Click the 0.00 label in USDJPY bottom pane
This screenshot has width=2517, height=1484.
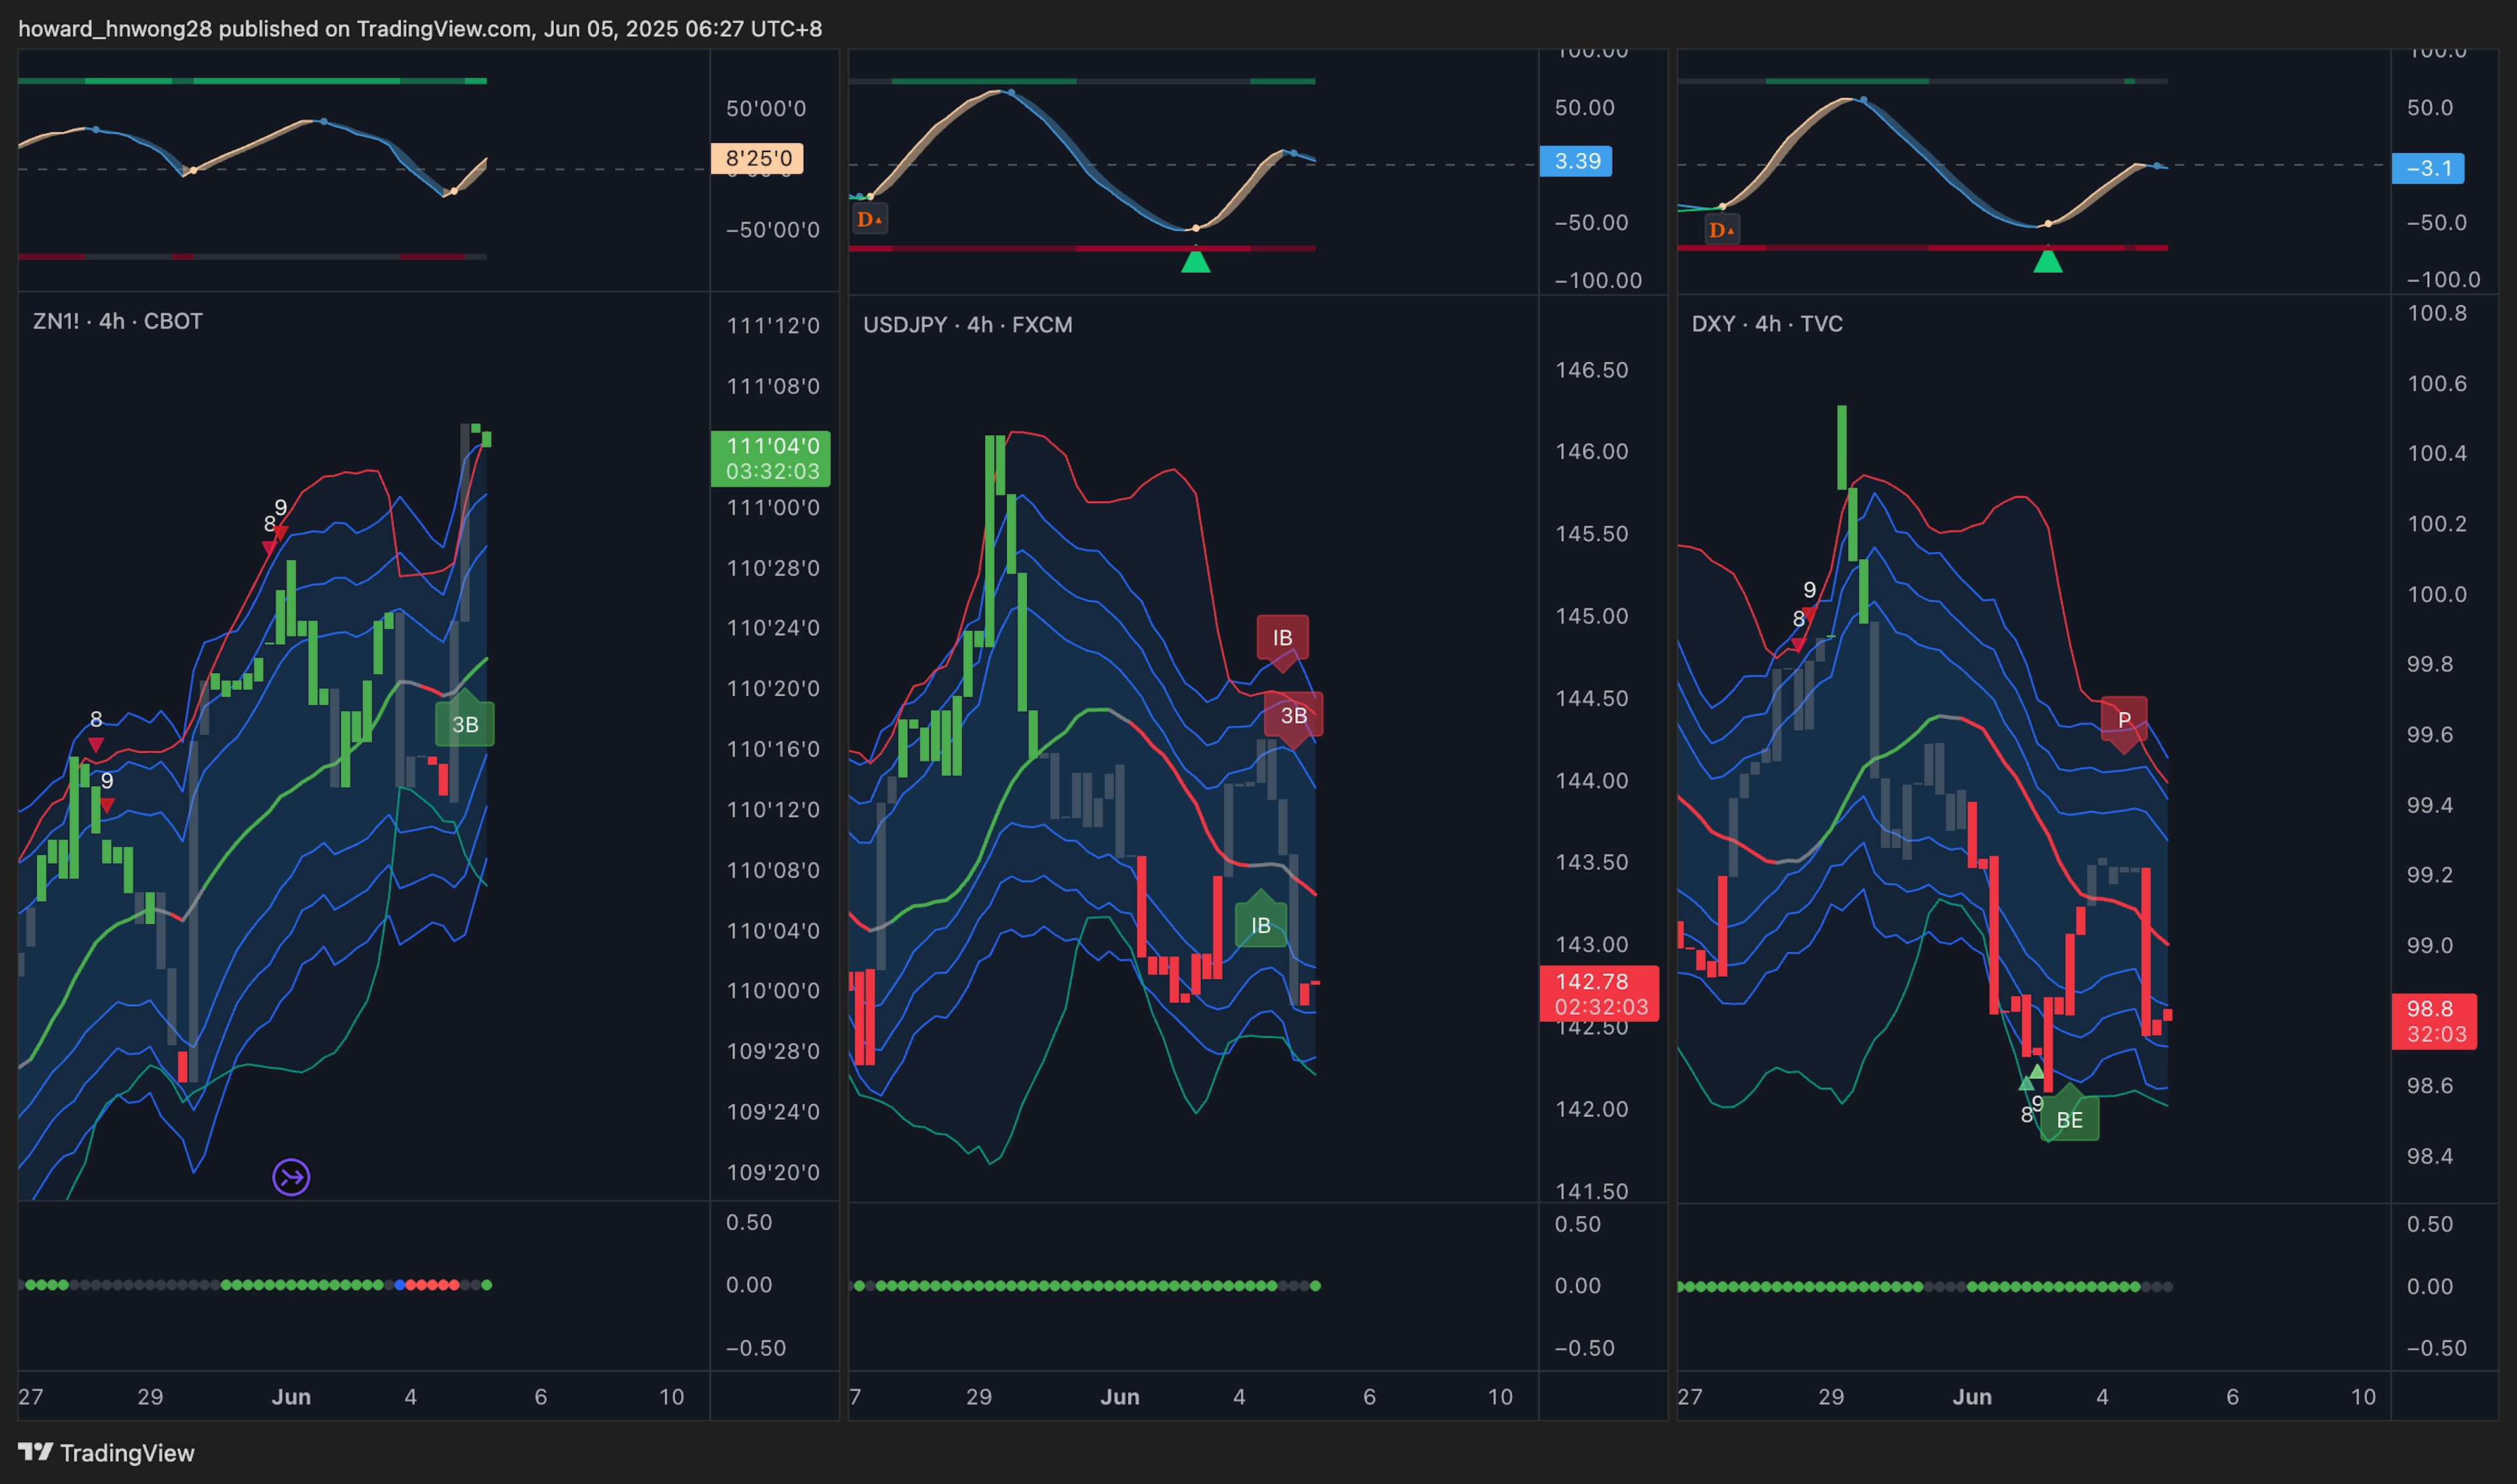pos(1577,1286)
